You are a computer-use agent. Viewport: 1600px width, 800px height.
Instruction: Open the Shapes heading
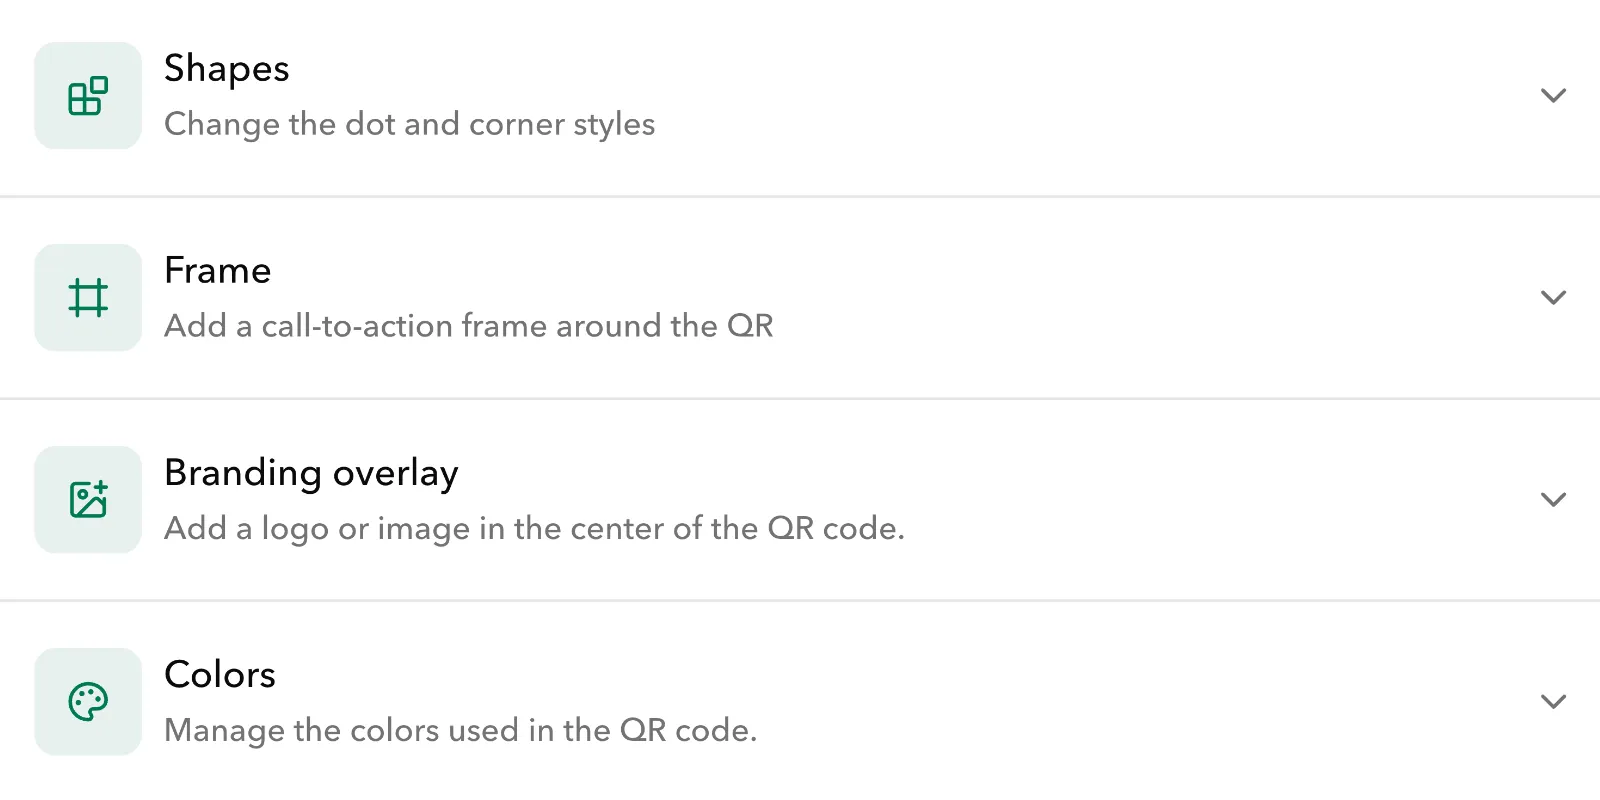(227, 69)
